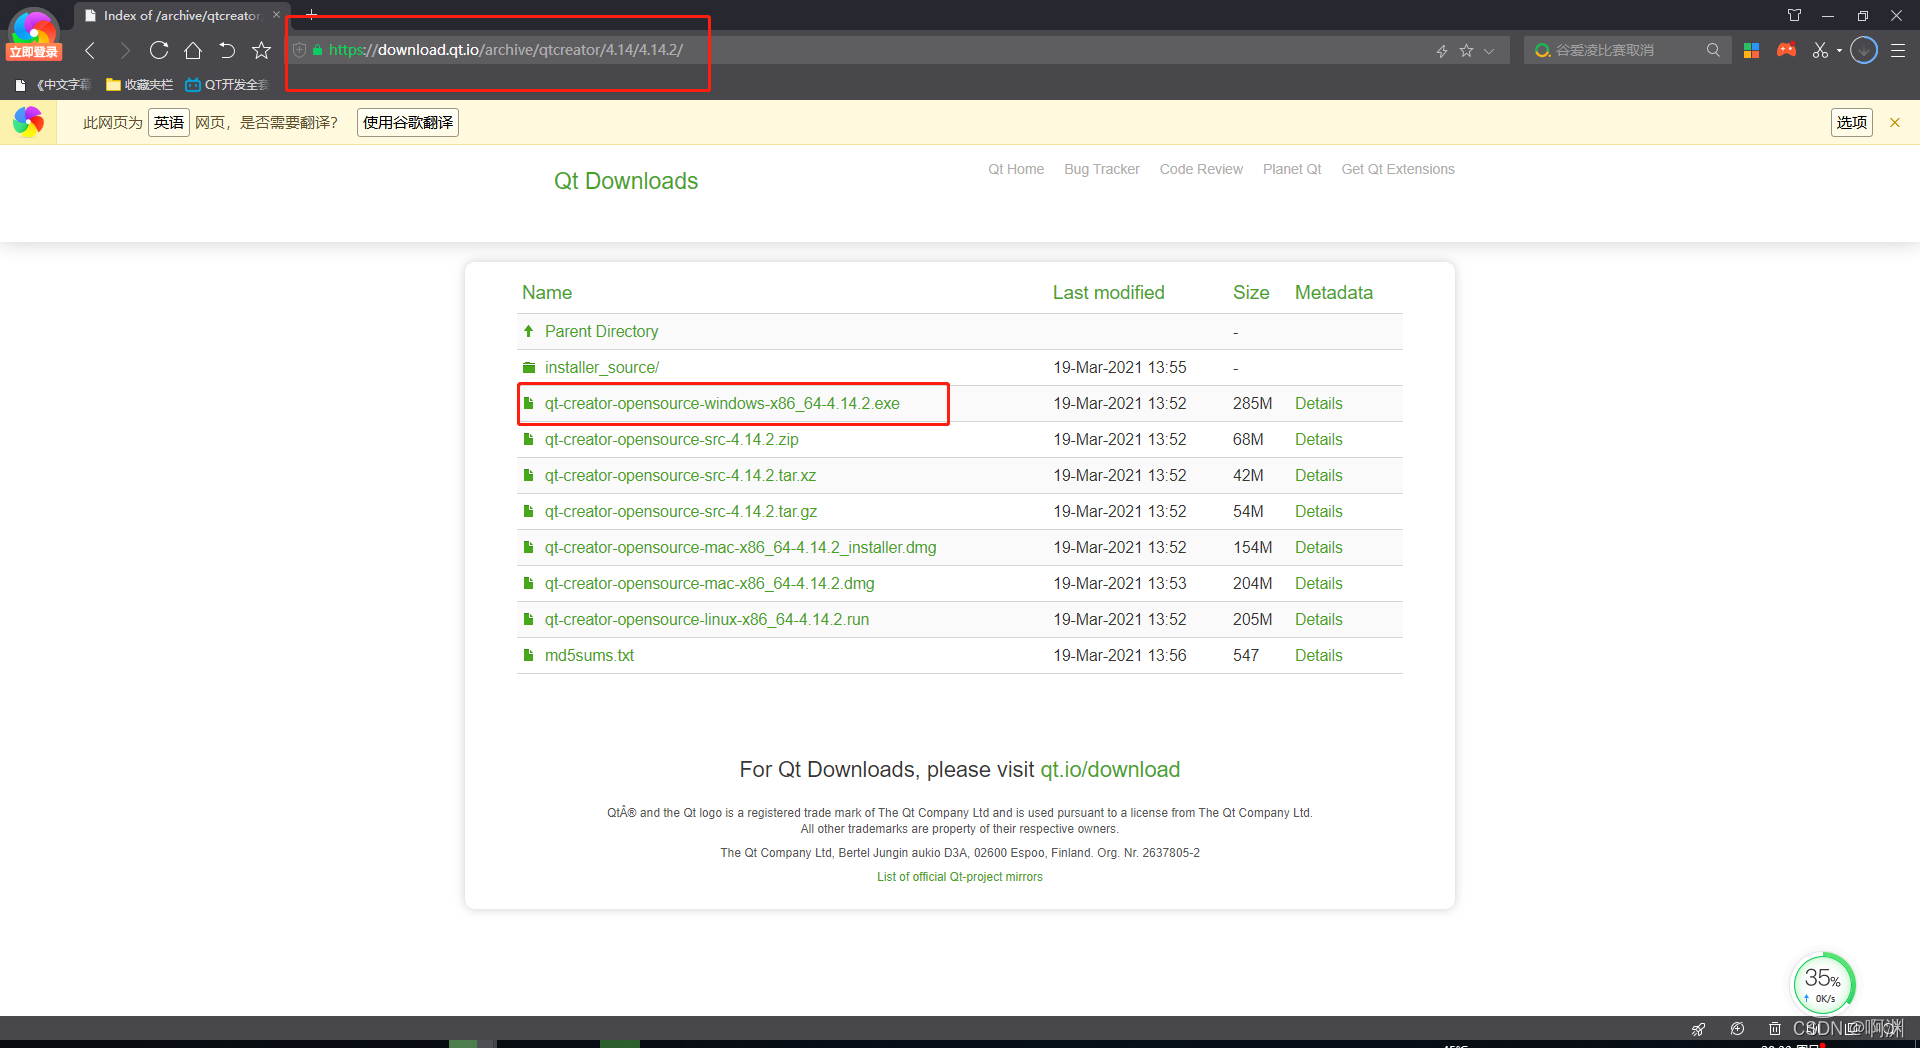This screenshot has height=1048, width=1920.
Task: Click the star icon inside the address bar
Action: pyautogui.click(x=1466, y=50)
